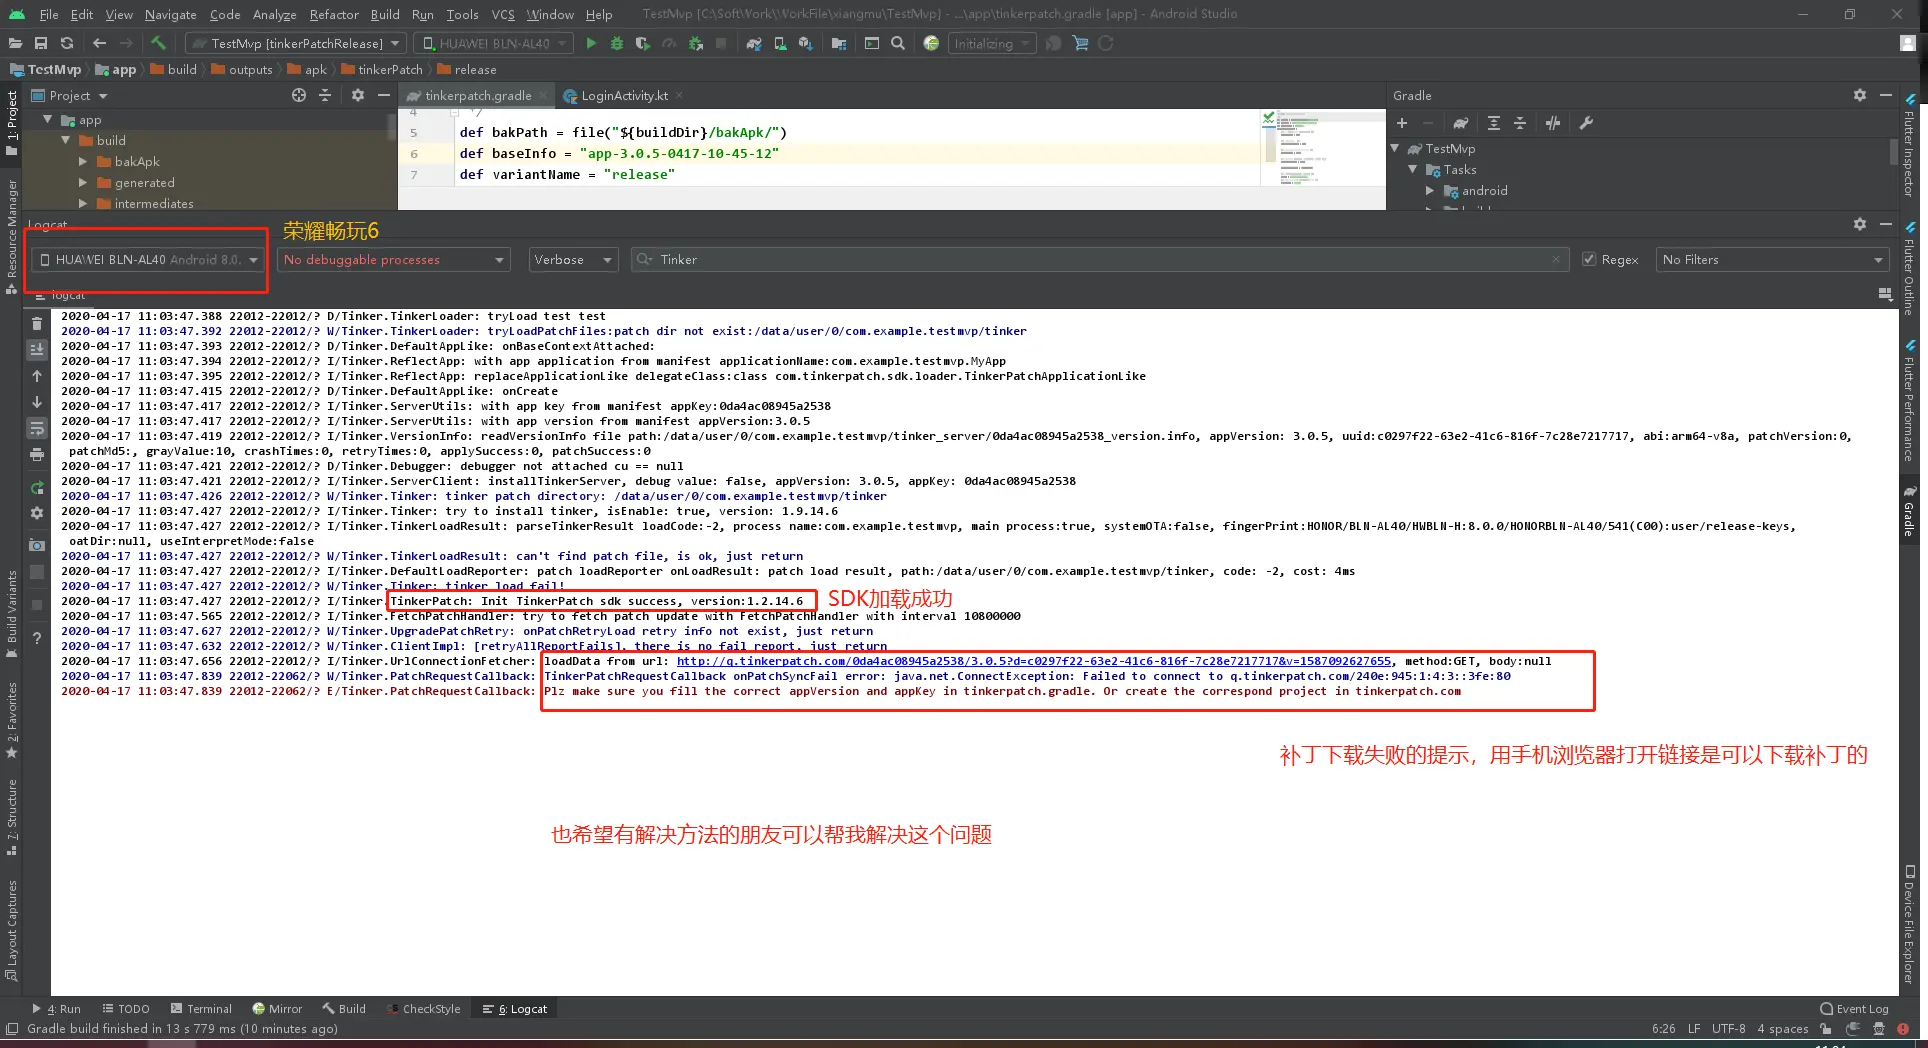This screenshot has height=1048, width=1928.
Task: Click Collapse All in Gradle panel
Action: pos(1520,123)
